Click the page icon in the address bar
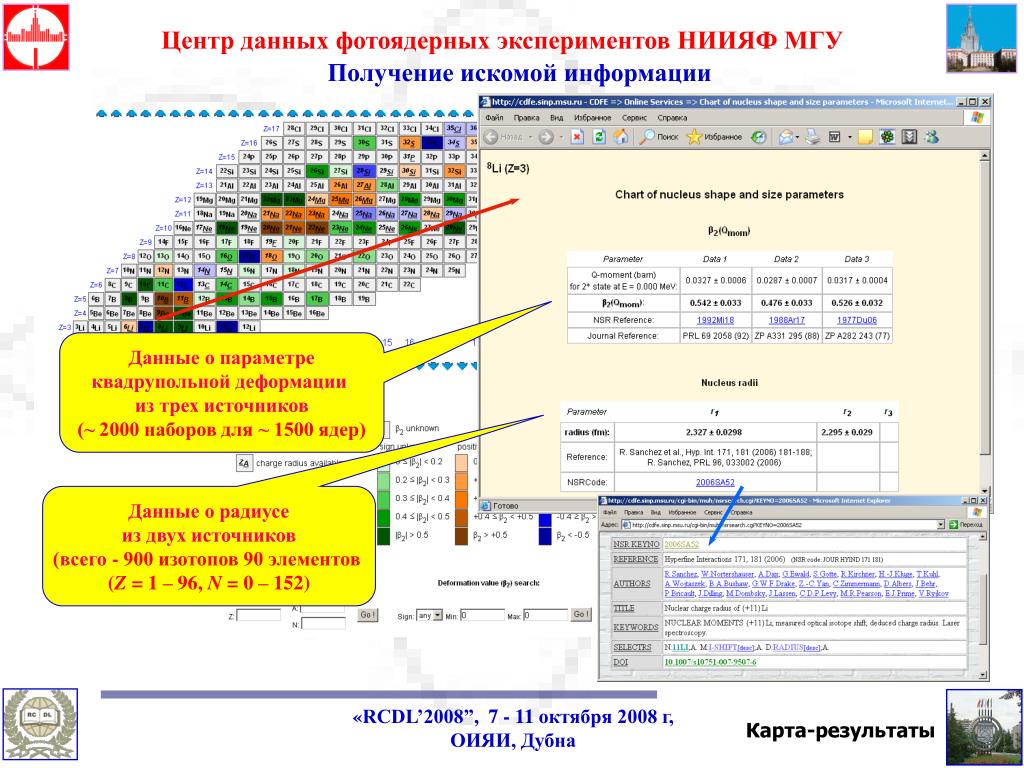Screen dimensions: 1024x768 point(626,524)
